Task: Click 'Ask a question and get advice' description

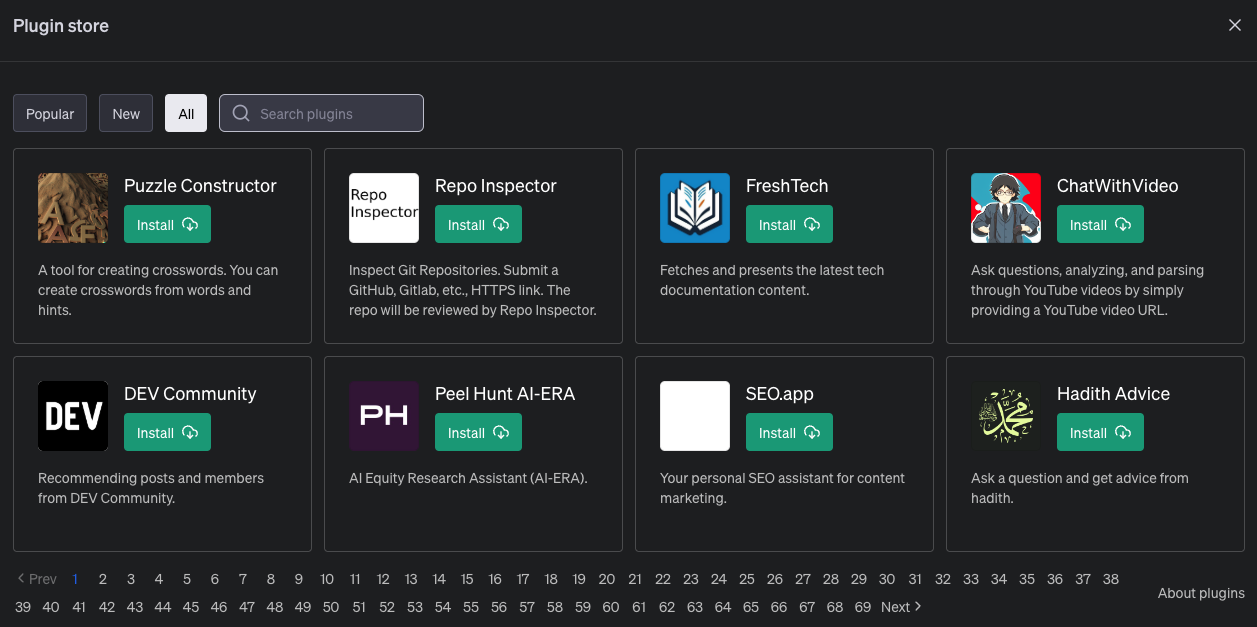Action: tap(1080, 488)
